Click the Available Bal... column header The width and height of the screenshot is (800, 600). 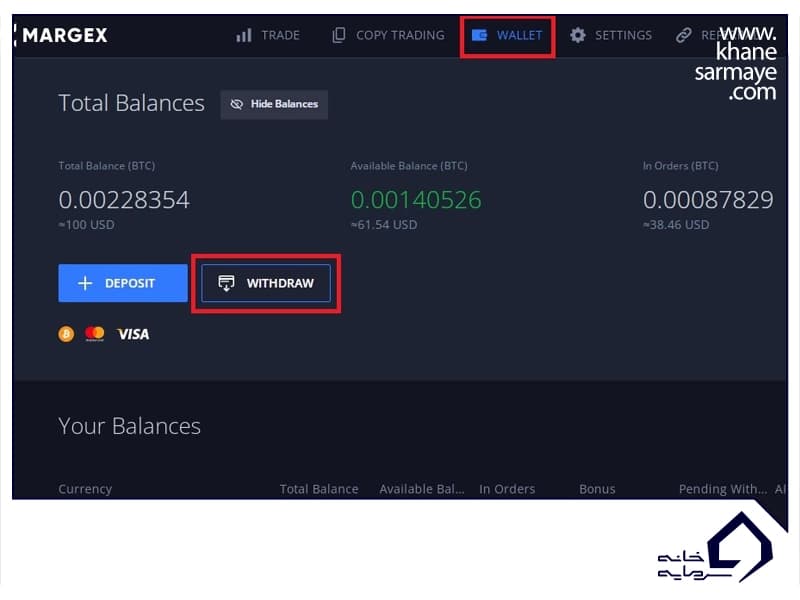[422, 489]
